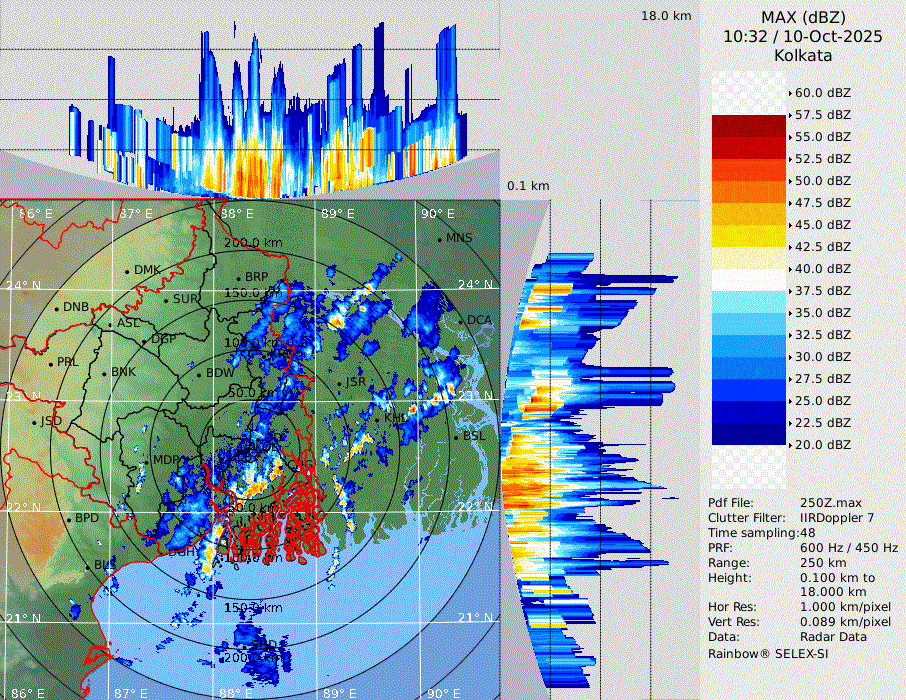Click the DCA station marker on map
The width and height of the screenshot is (906, 700).
pos(461,321)
